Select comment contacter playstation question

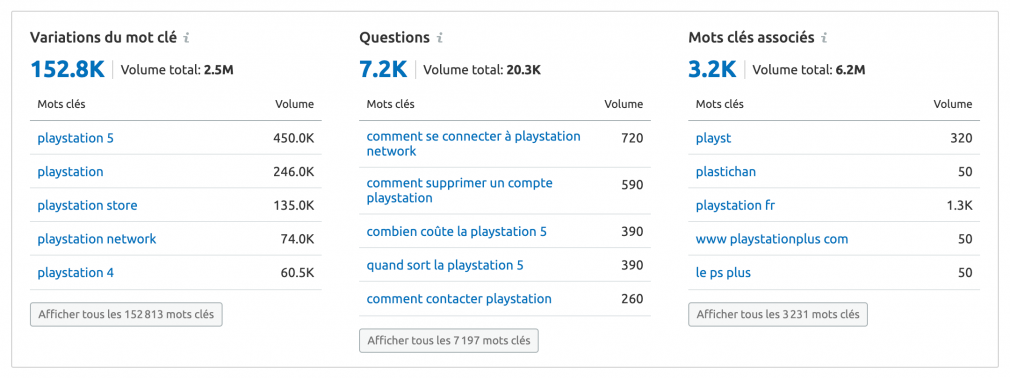point(459,299)
